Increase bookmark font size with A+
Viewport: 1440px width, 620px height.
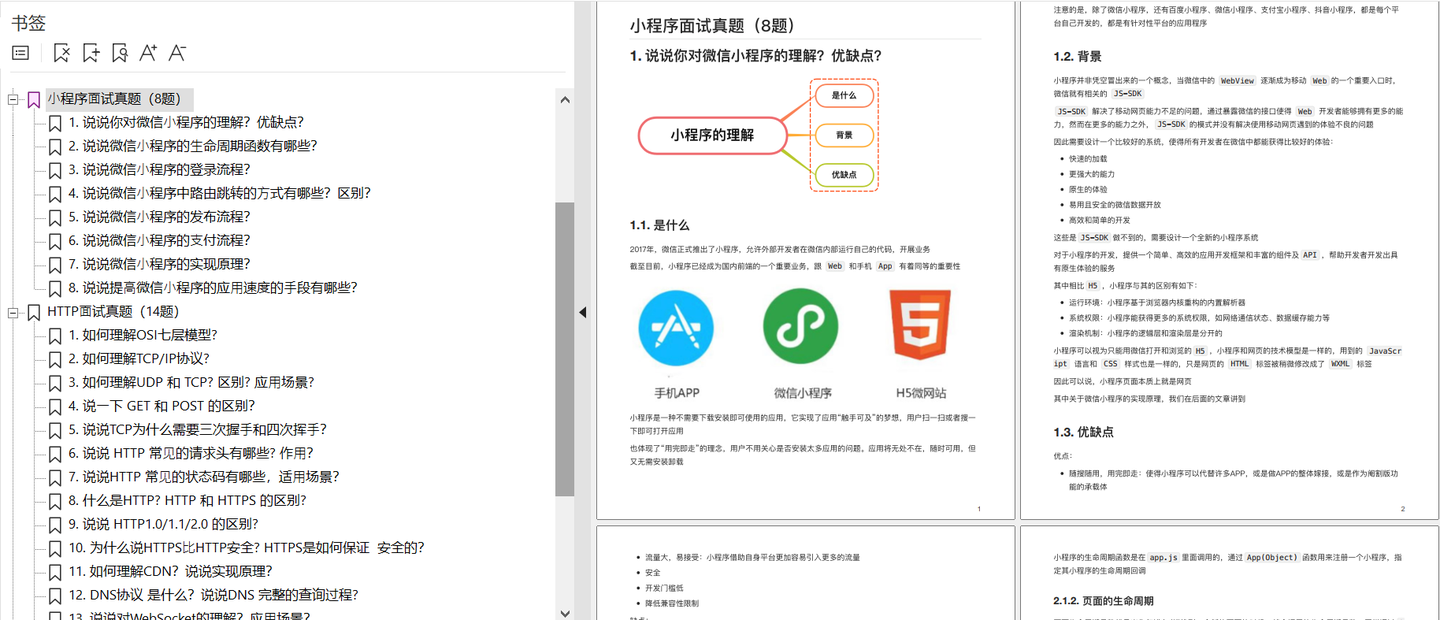coord(148,53)
